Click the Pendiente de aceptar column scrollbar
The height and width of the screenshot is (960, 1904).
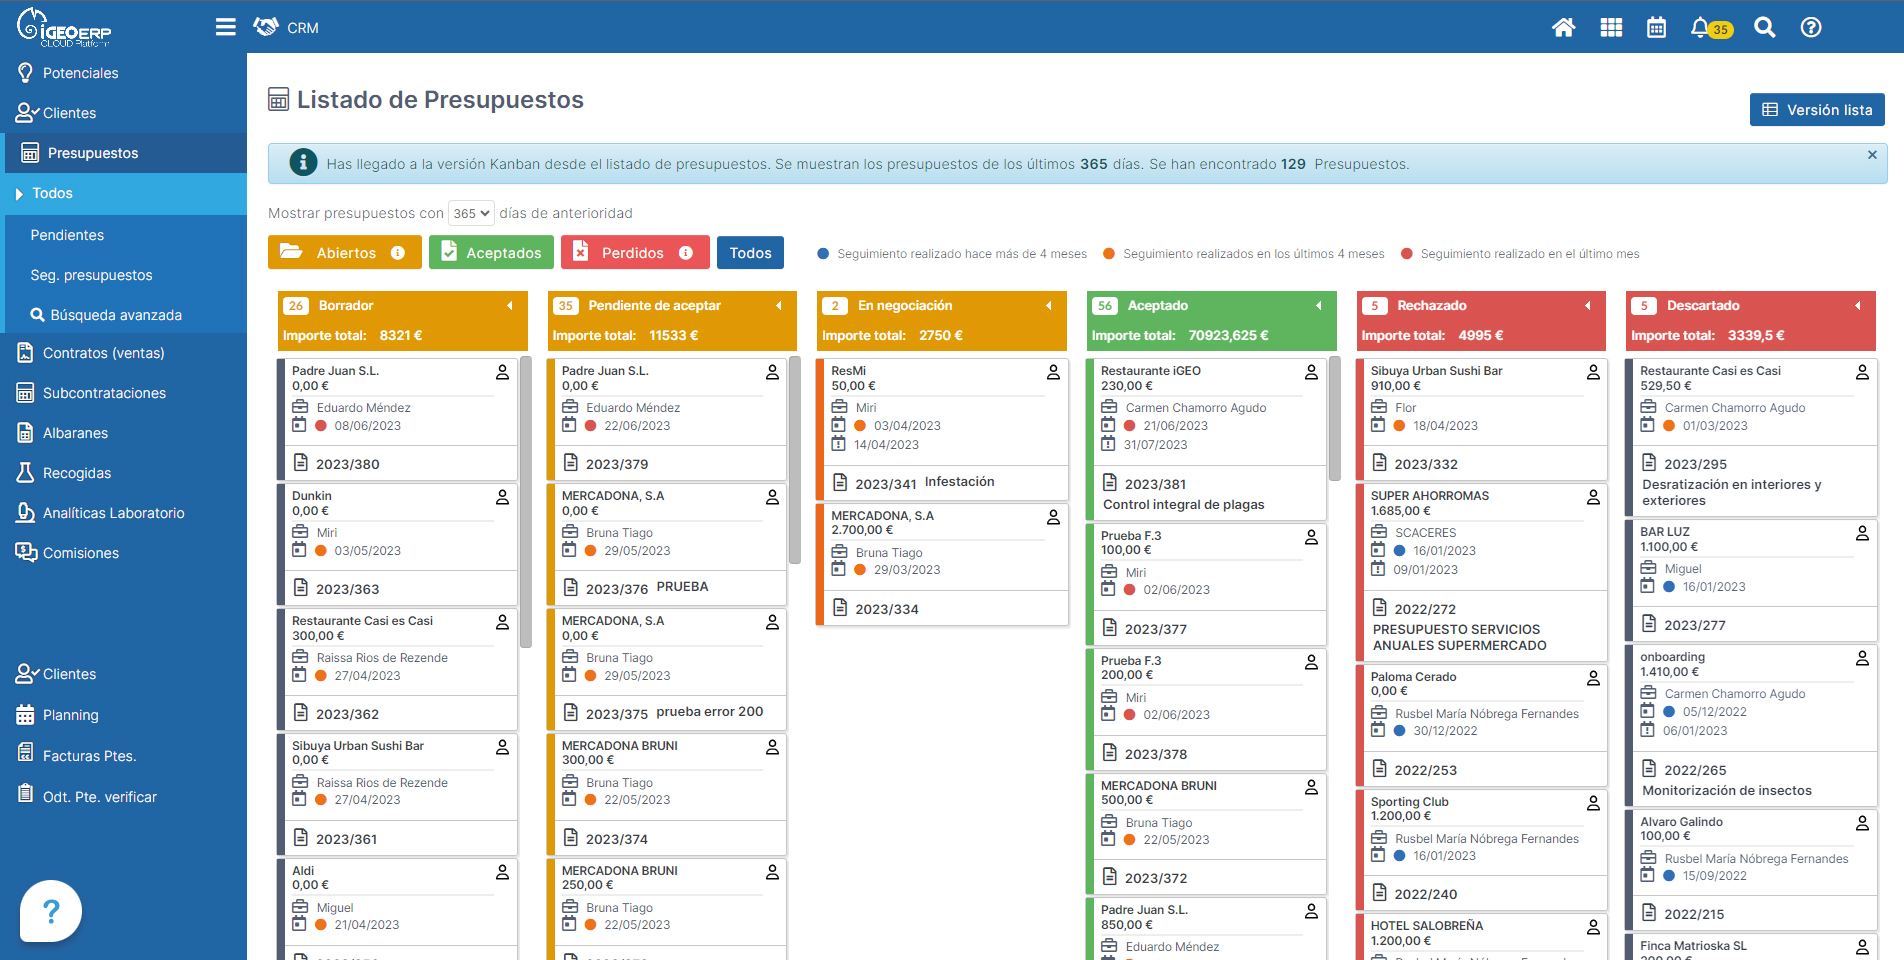[x=795, y=460]
